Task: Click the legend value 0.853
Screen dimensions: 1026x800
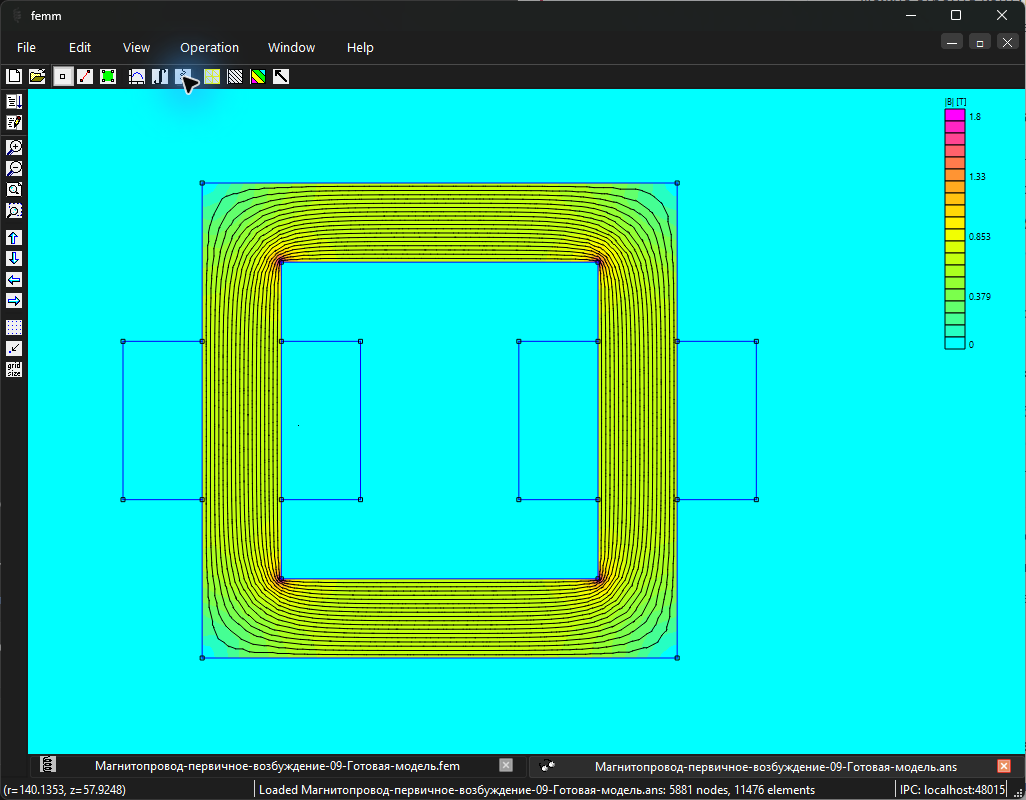Action: pos(980,237)
